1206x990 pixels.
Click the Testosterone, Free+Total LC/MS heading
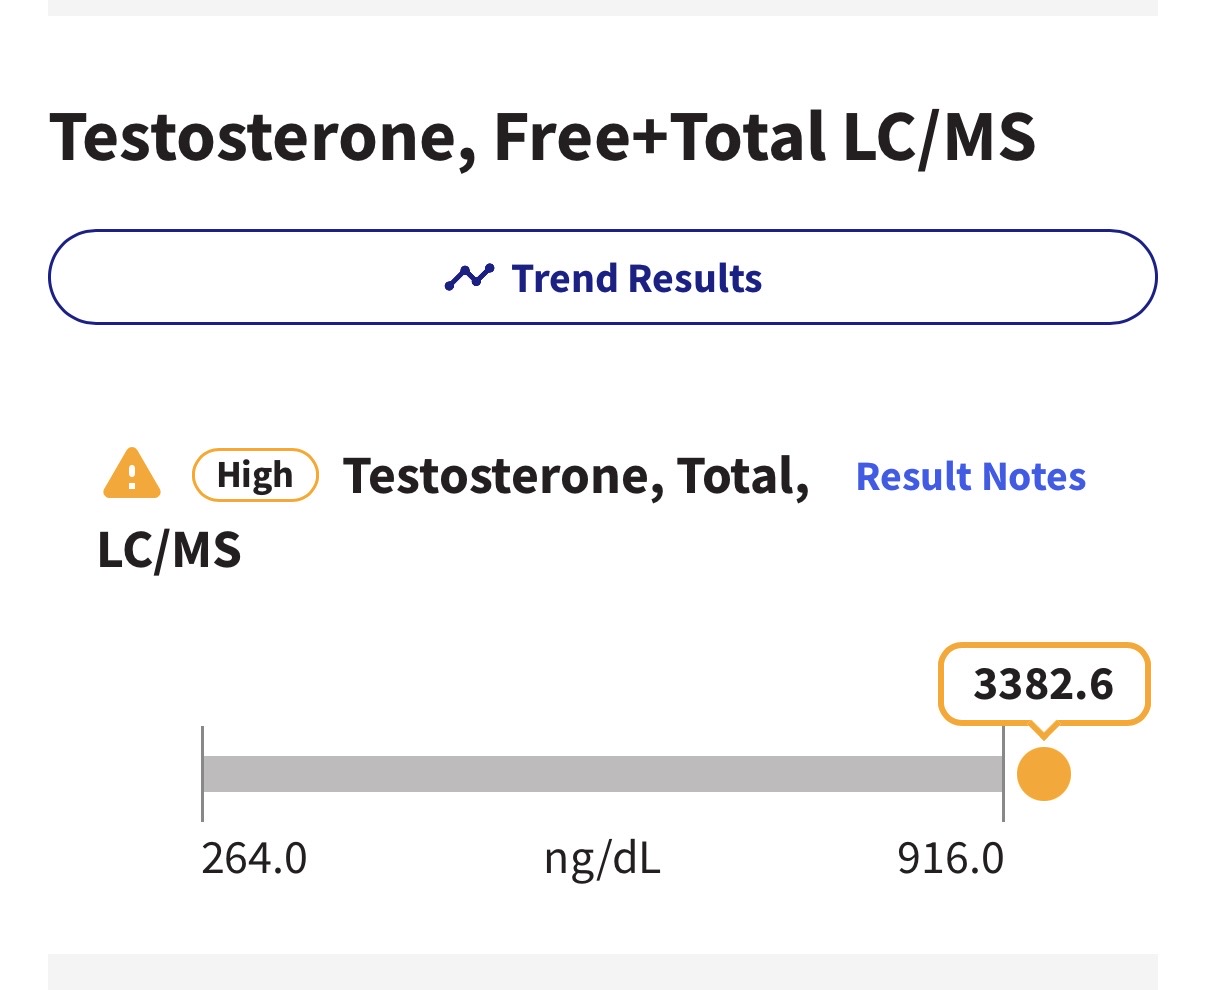pos(541,137)
